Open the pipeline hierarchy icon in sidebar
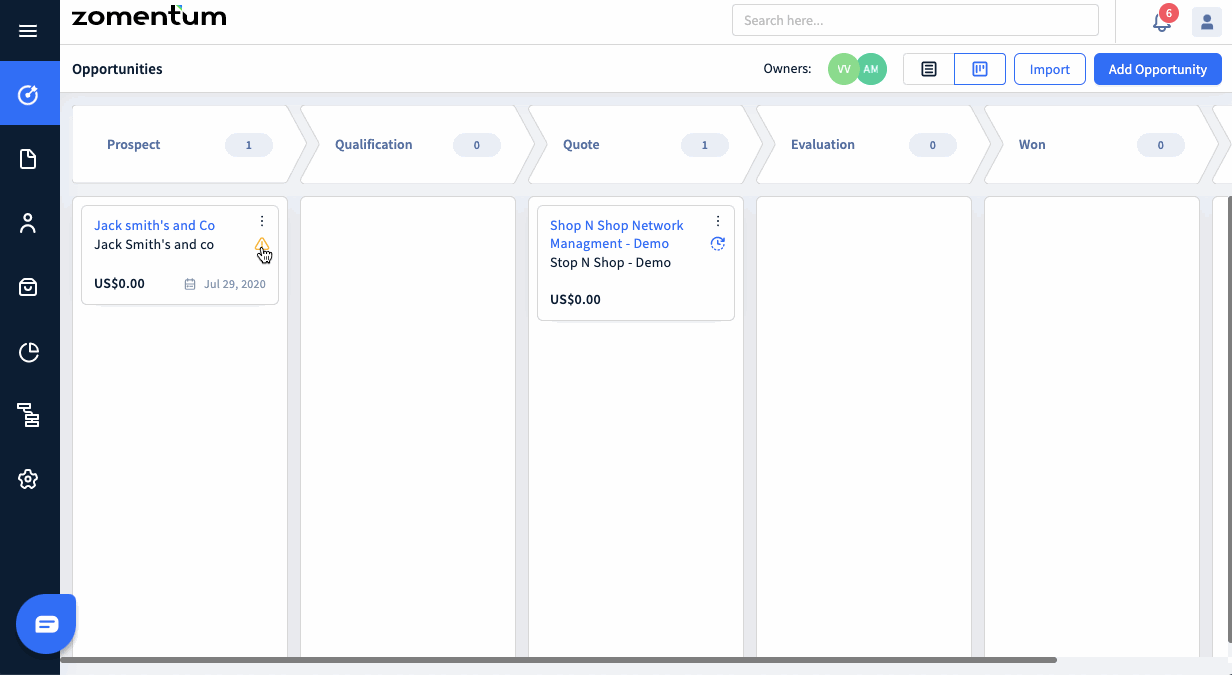Screen dimensions: 1232x675 (29, 415)
